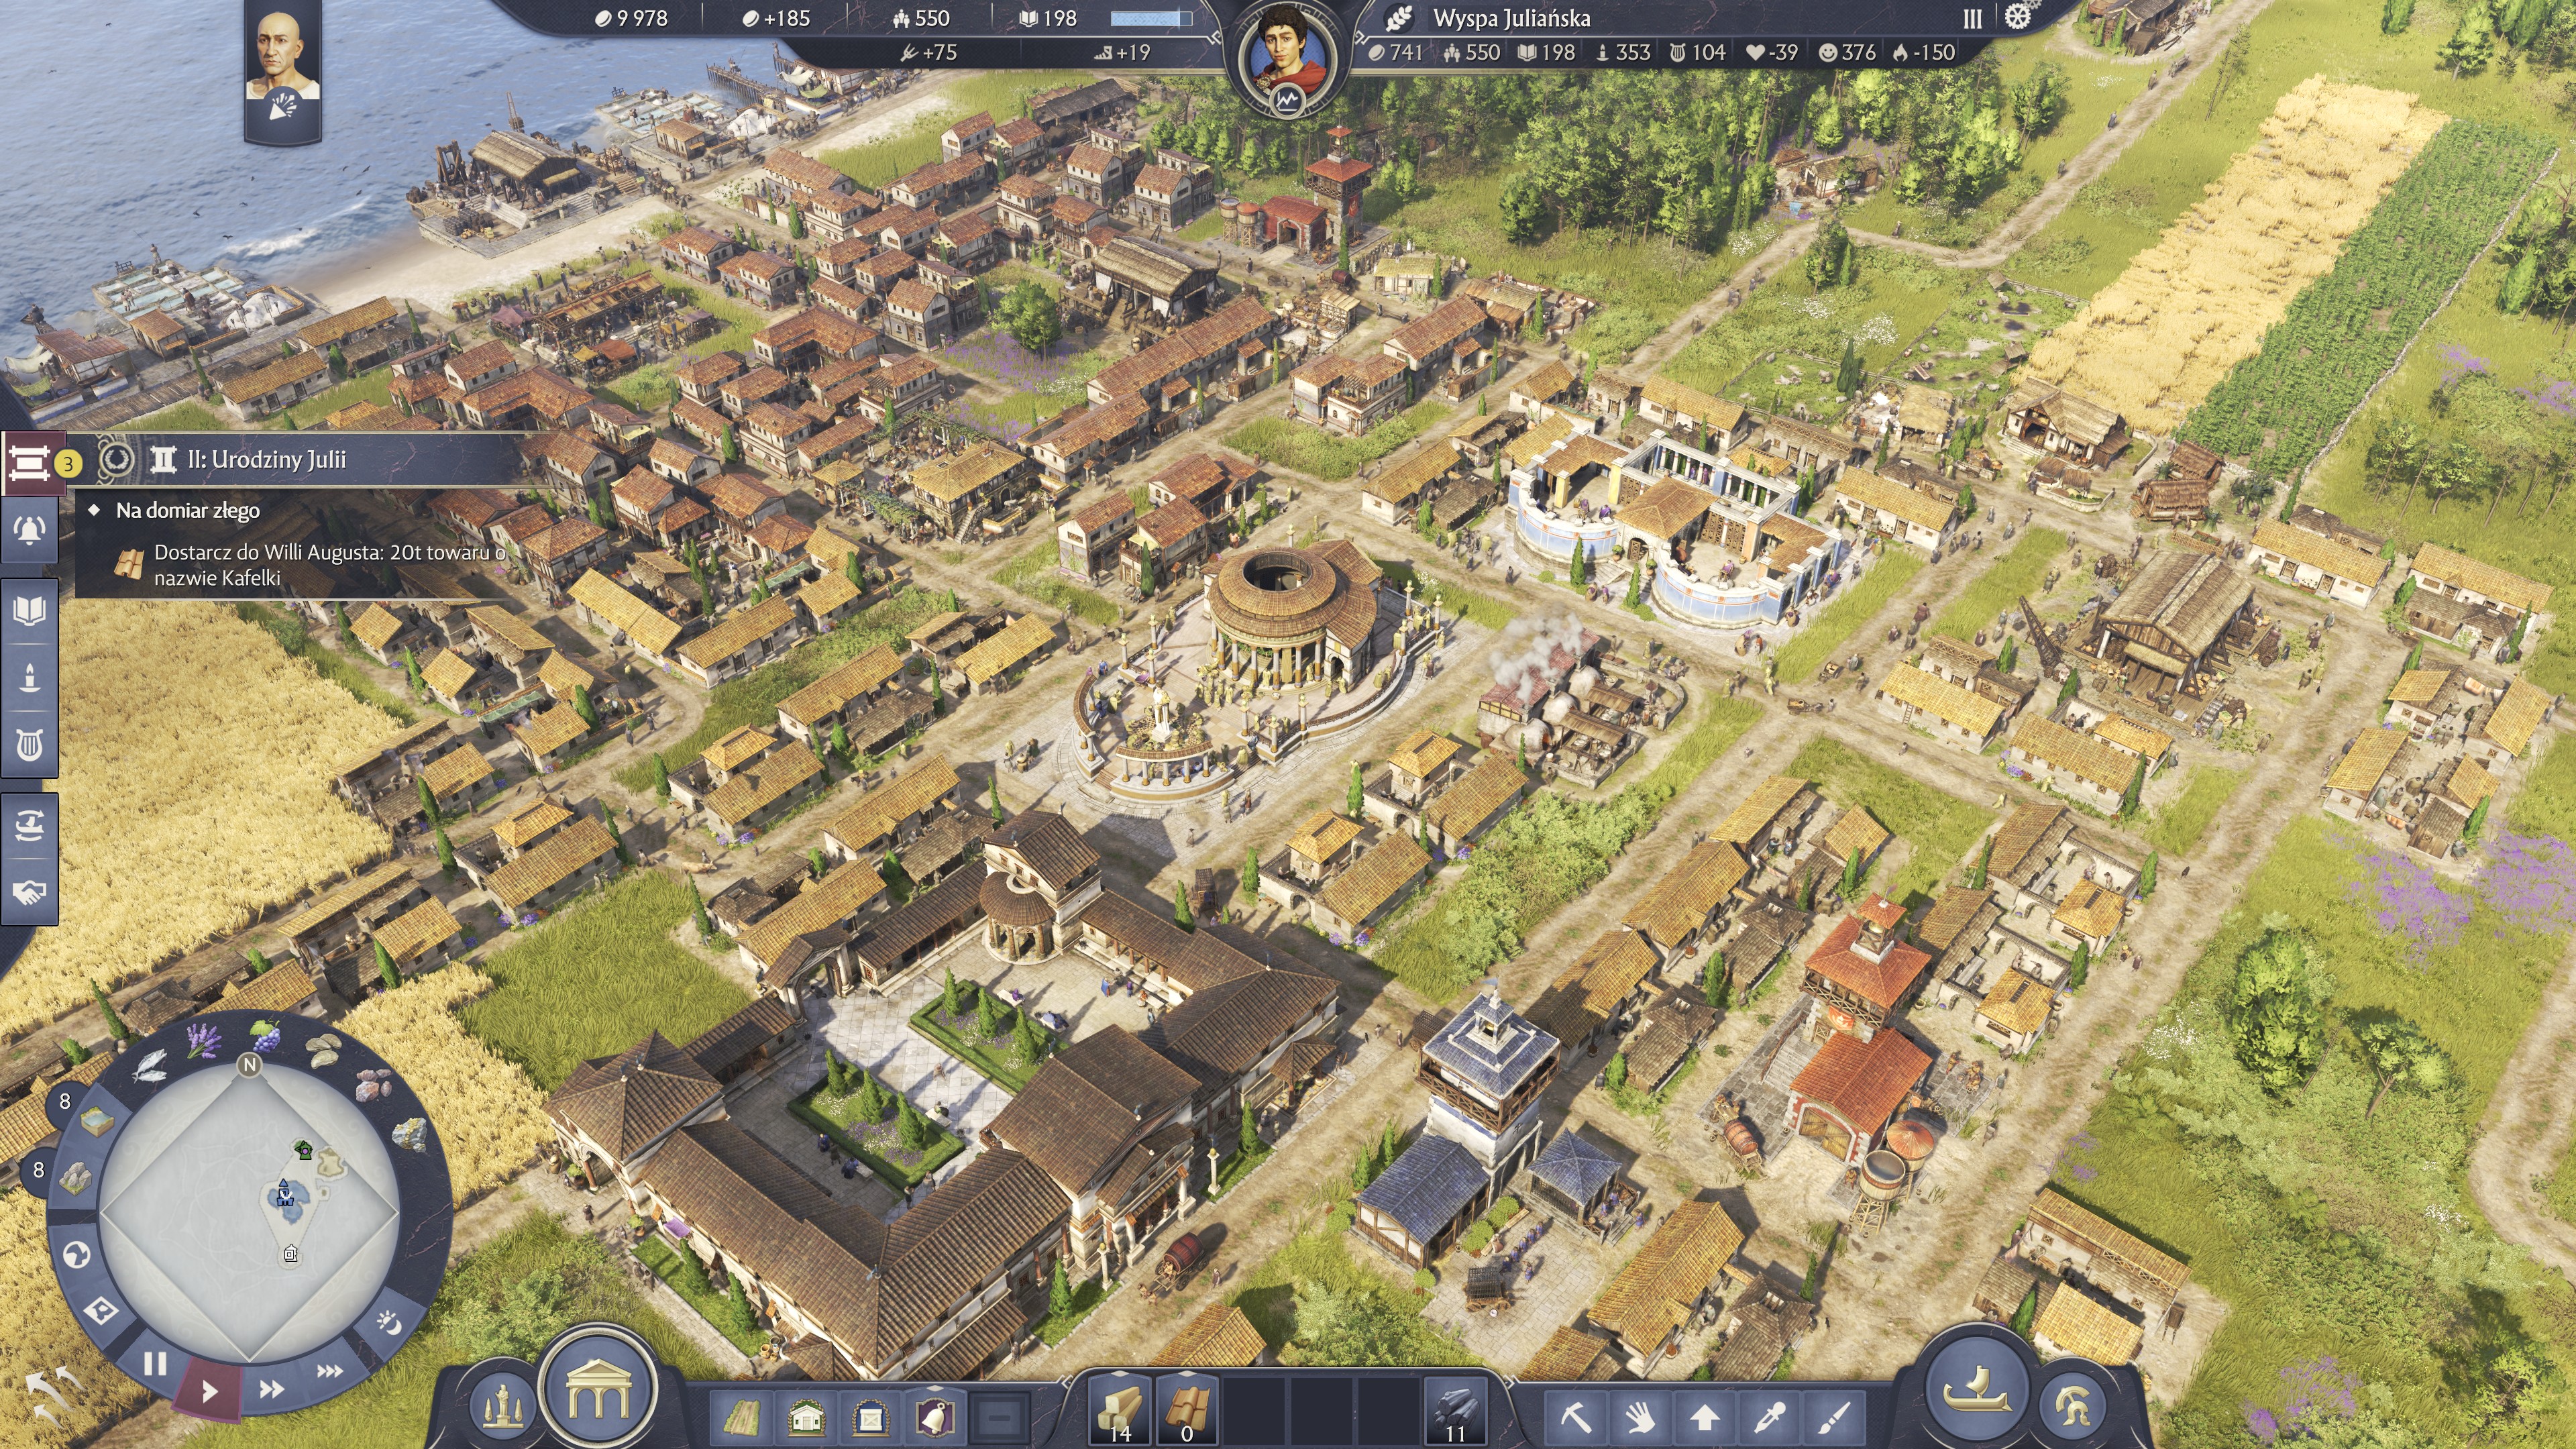Select the paintbrush tool
This screenshot has height=1449, width=2576.
click(1834, 1416)
